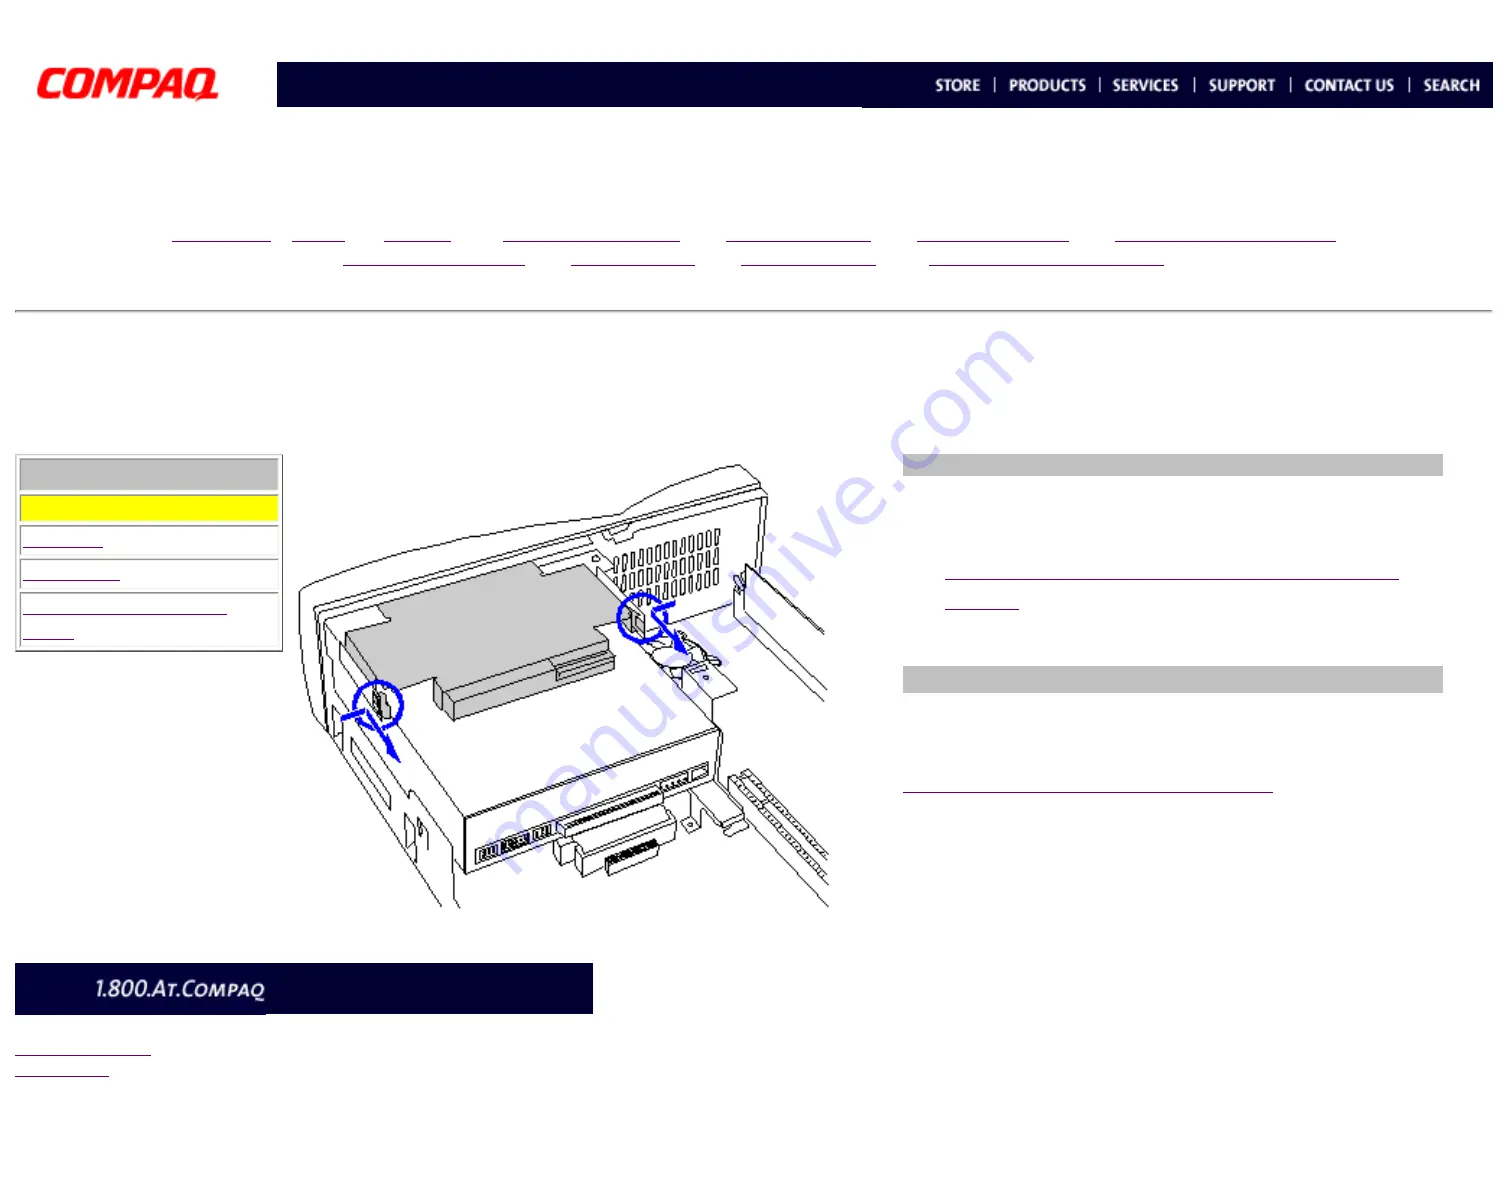Go to PRODUCTS in the header
The width and height of the screenshot is (1508, 1188).
click(x=1047, y=86)
